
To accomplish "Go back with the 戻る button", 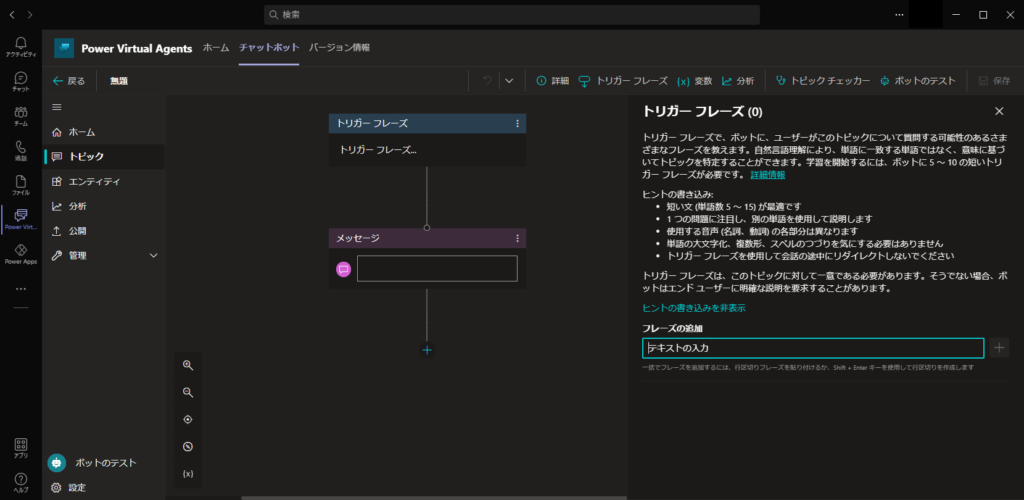I will (69, 81).
